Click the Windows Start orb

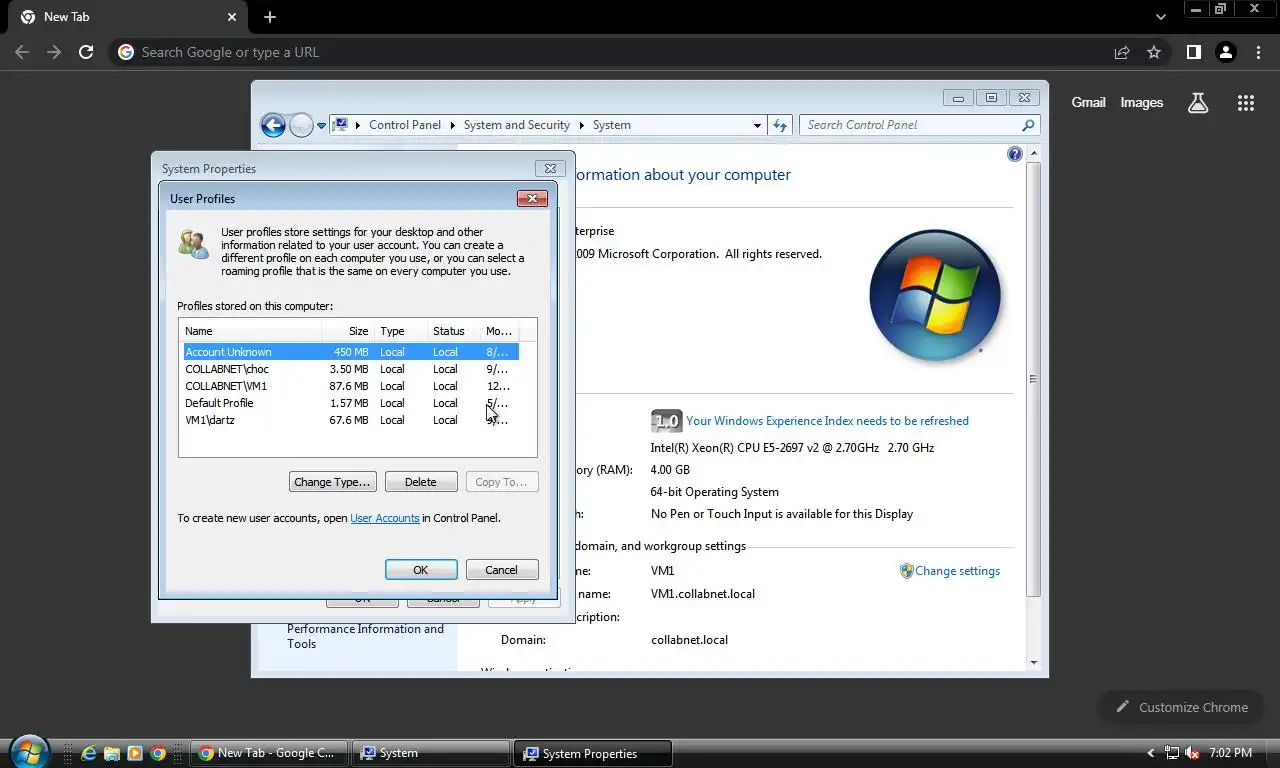pos(28,752)
